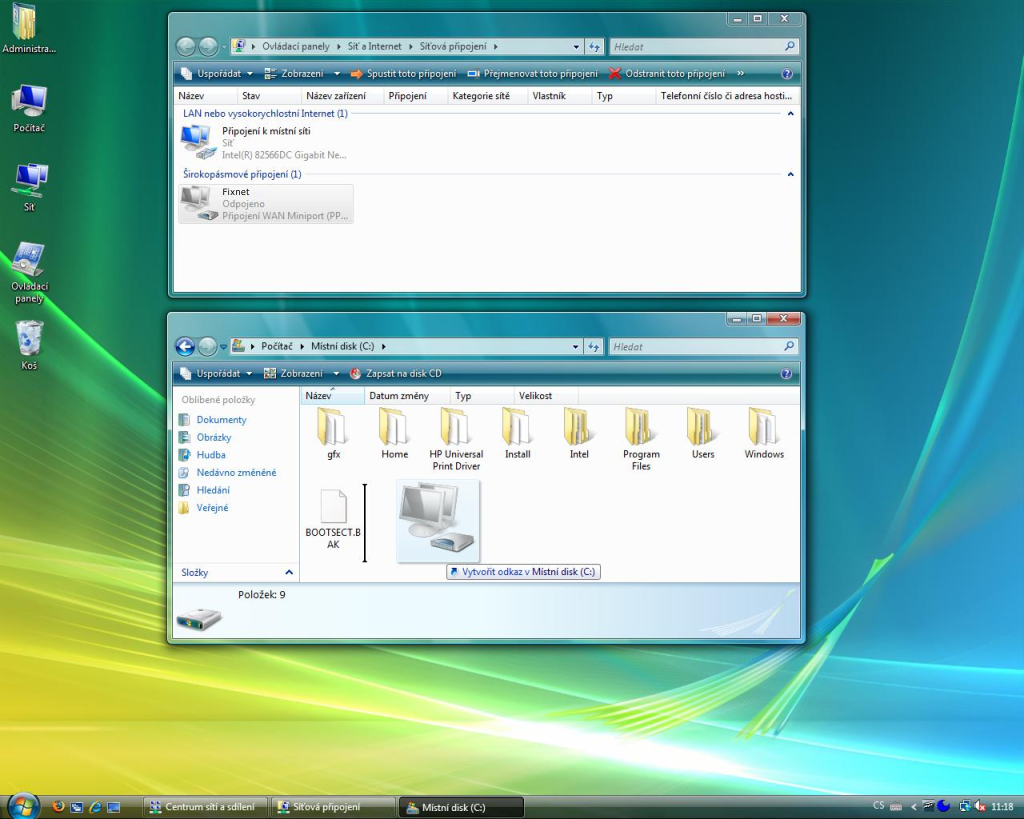1024x819 pixels.
Task: Sort by the Datum změny column
Action: pos(408,396)
